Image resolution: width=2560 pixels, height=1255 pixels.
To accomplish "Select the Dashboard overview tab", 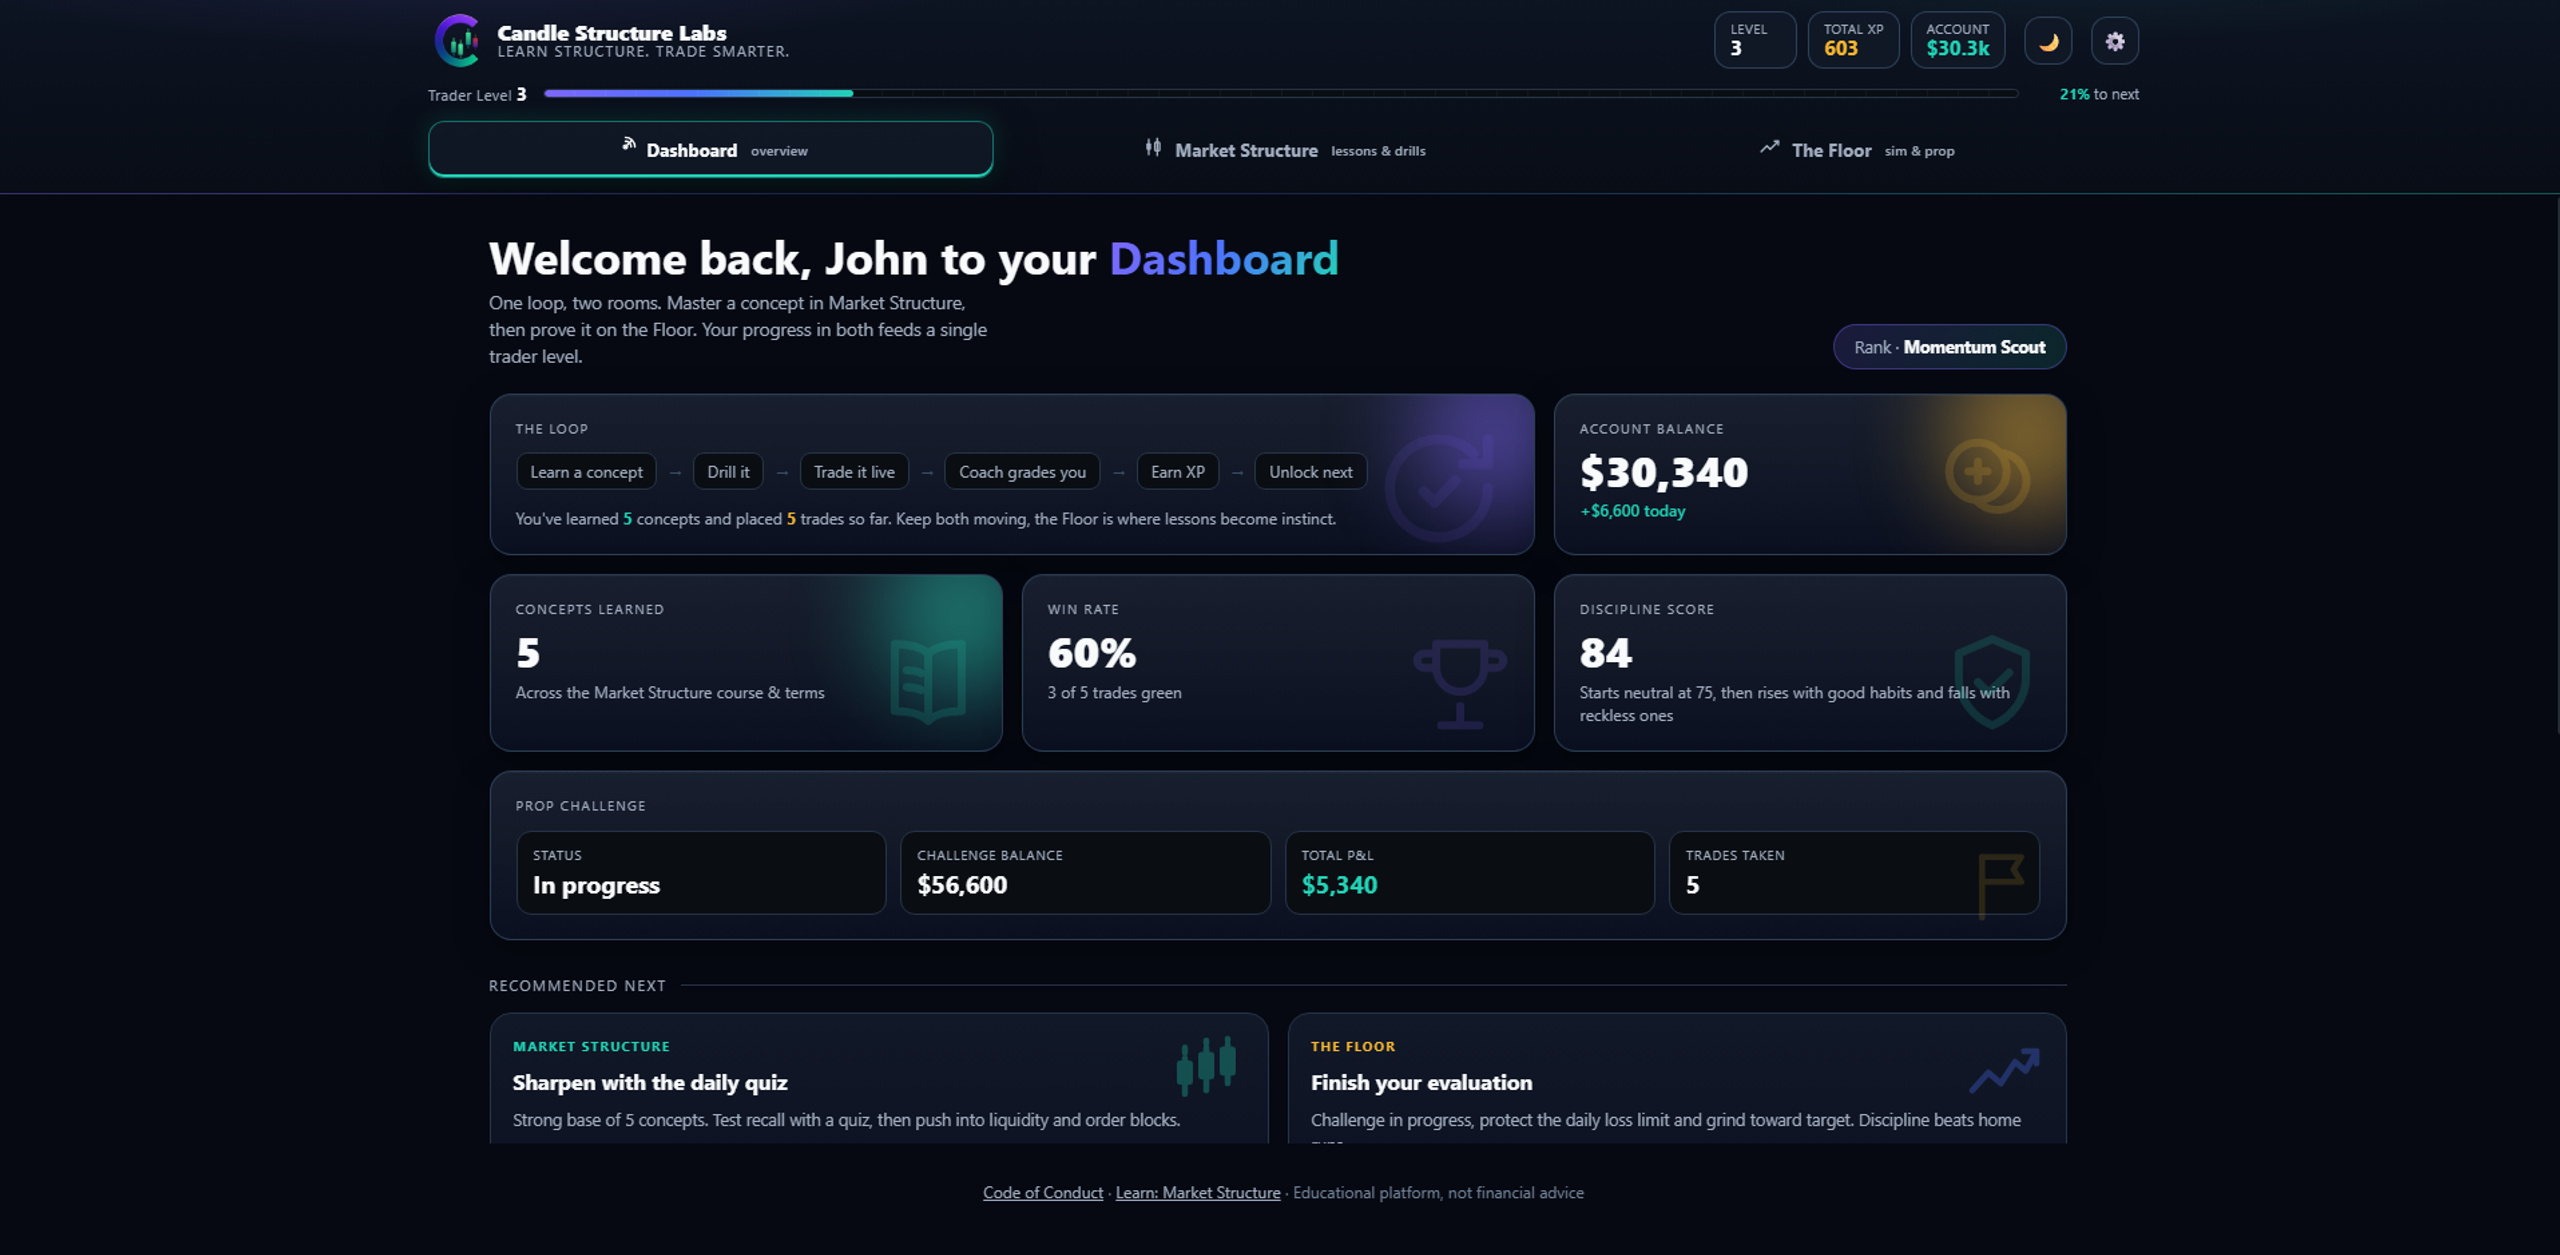I will (x=711, y=149).
